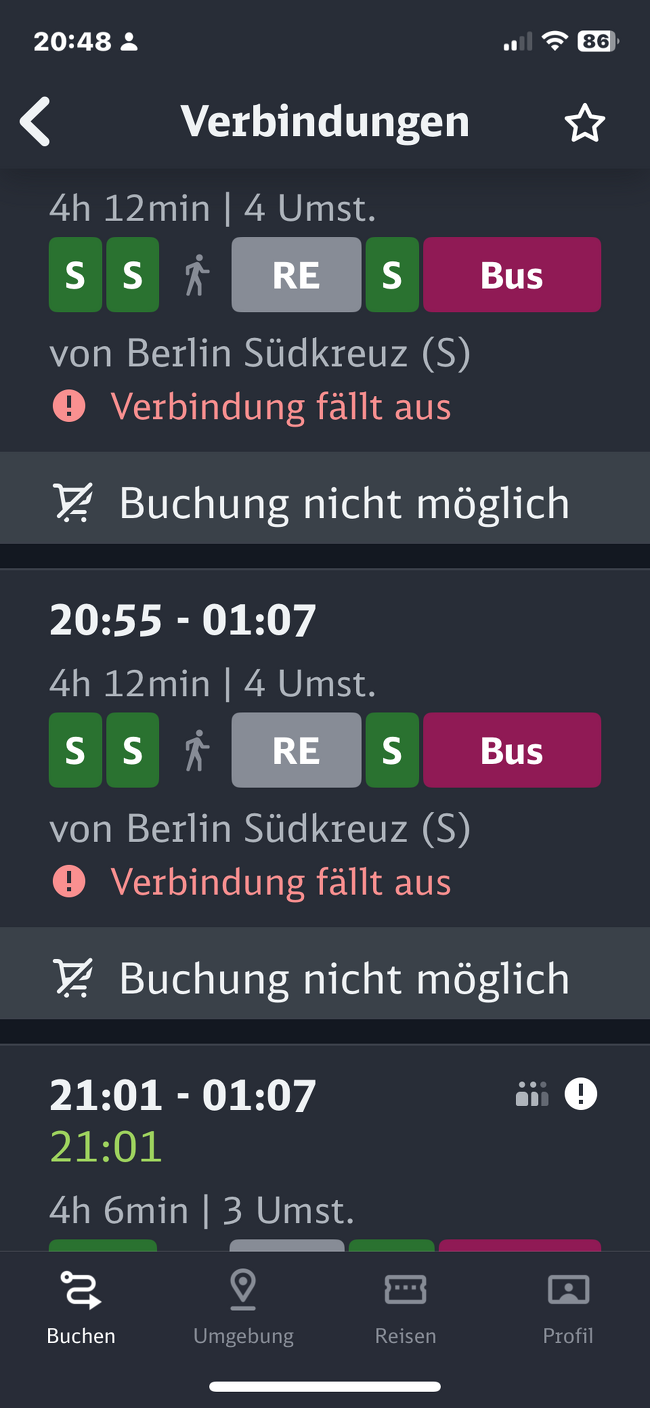This screenshot has width=650, height=1408.
Task: Open the 20:55 - 01:07 connection details
Action: (x=183, y=621)
